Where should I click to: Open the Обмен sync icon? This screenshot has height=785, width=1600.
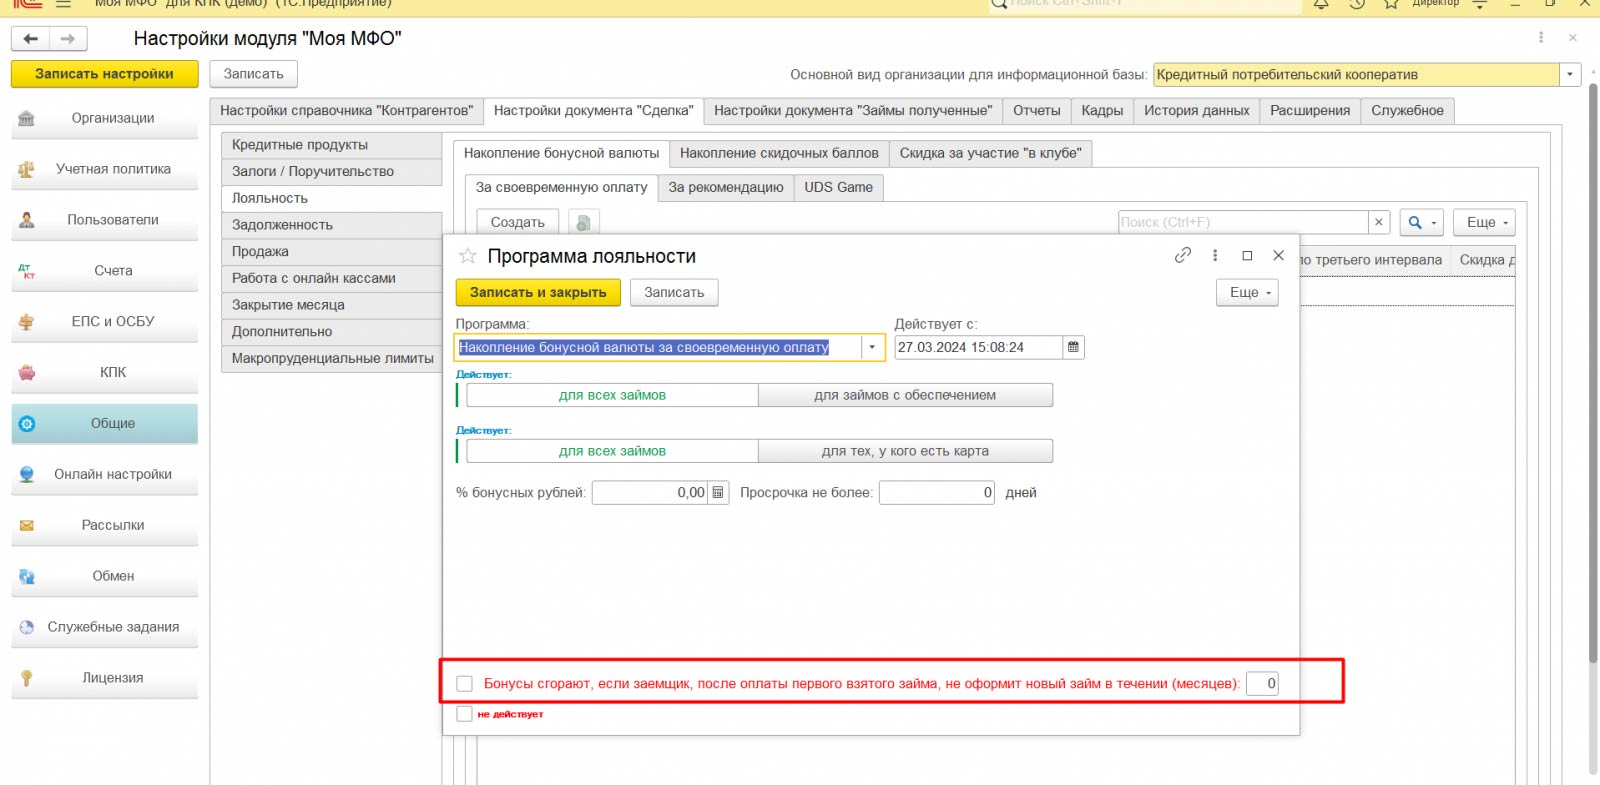(x=27, y=577)
